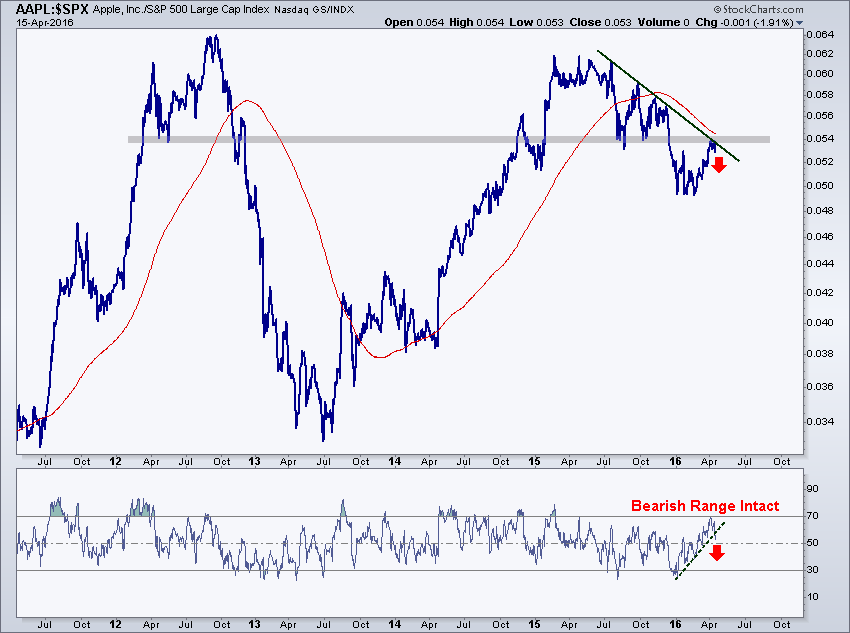
Task: Click the 15-Apr-2016 date label
Action: coord(44,23)
